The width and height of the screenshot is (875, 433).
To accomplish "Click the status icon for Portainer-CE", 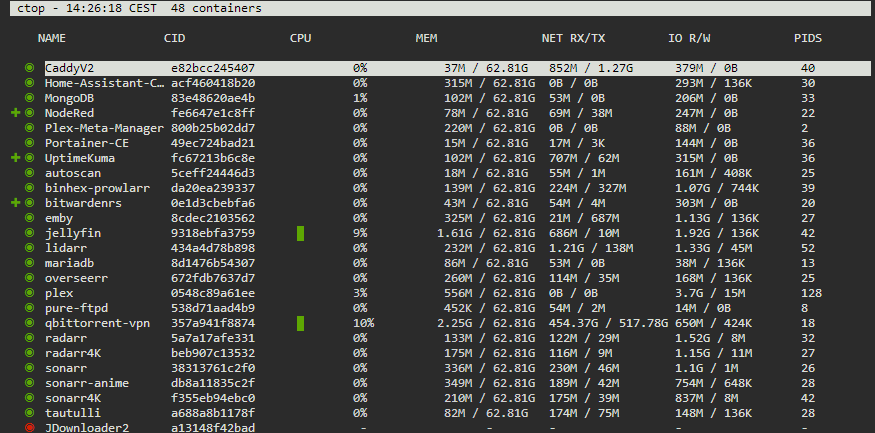I will [30, 143].
